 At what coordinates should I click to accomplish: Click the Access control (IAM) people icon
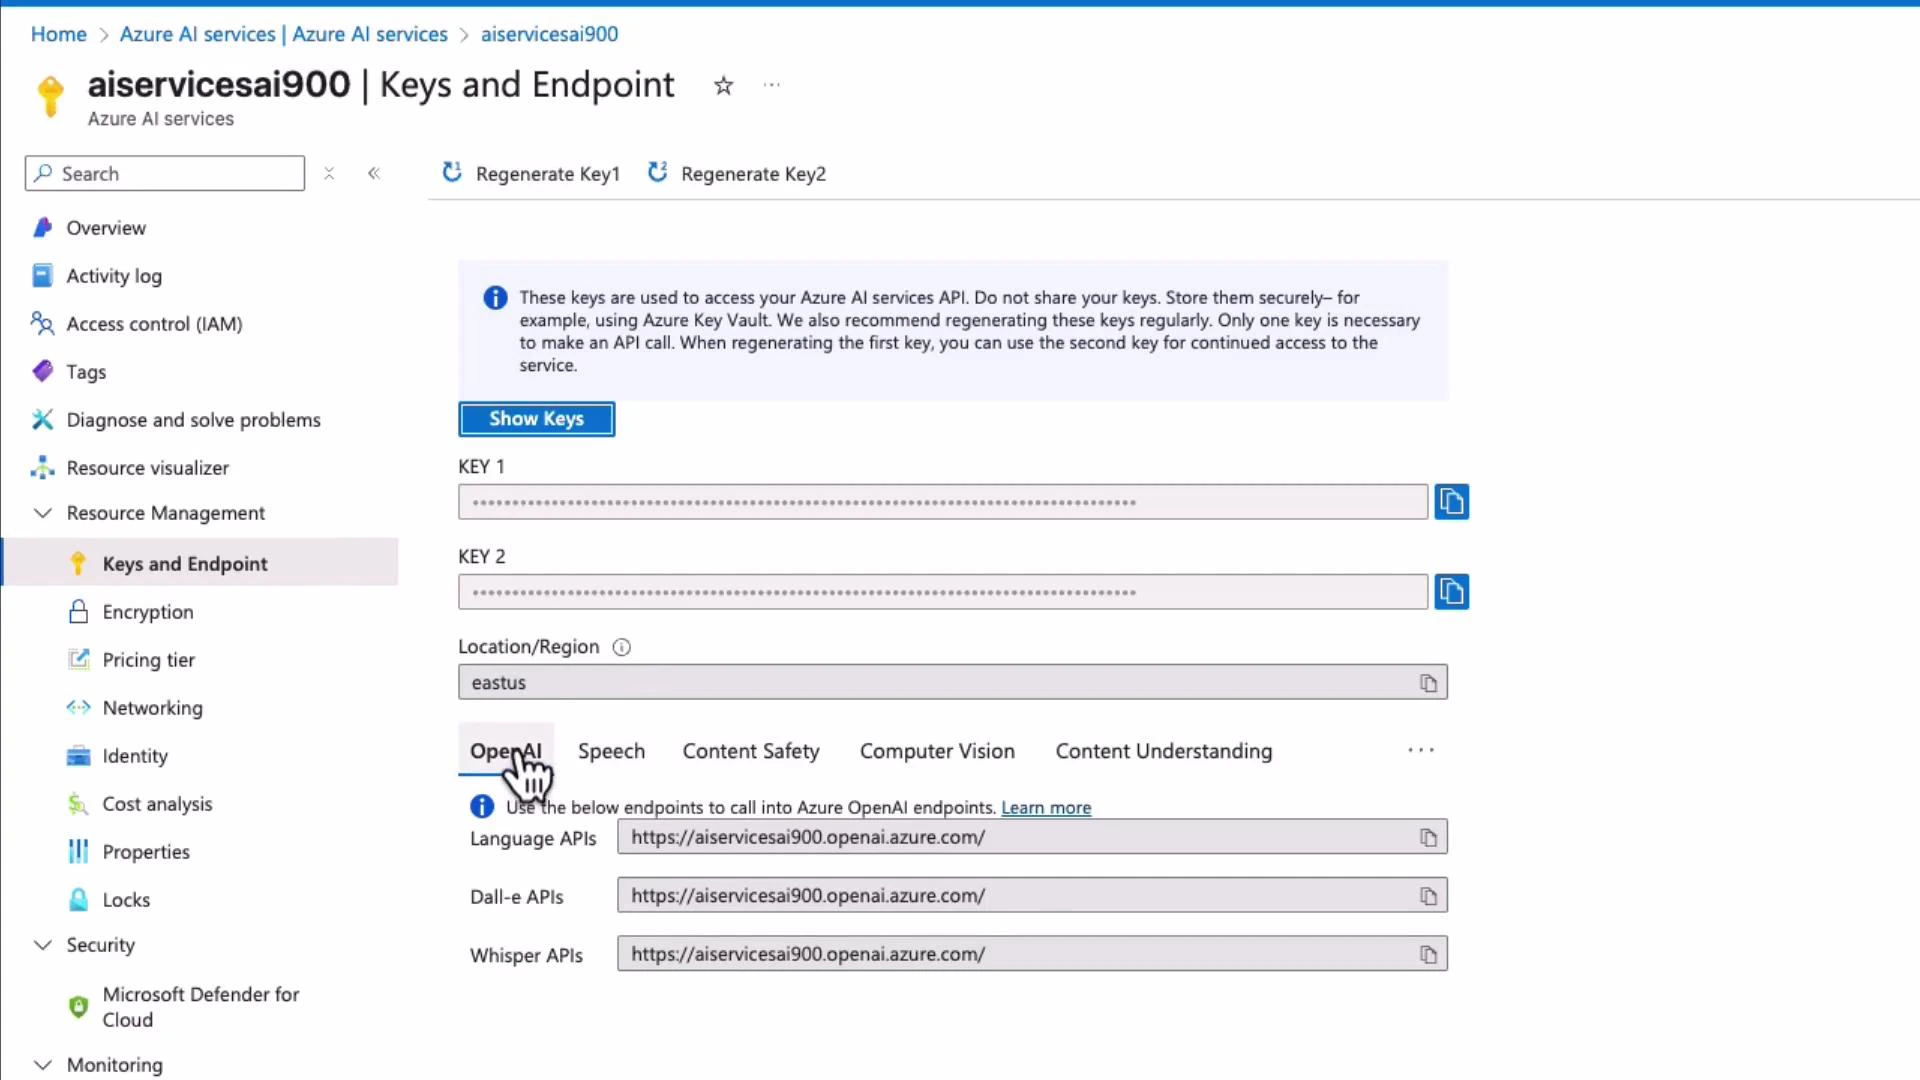42,323
